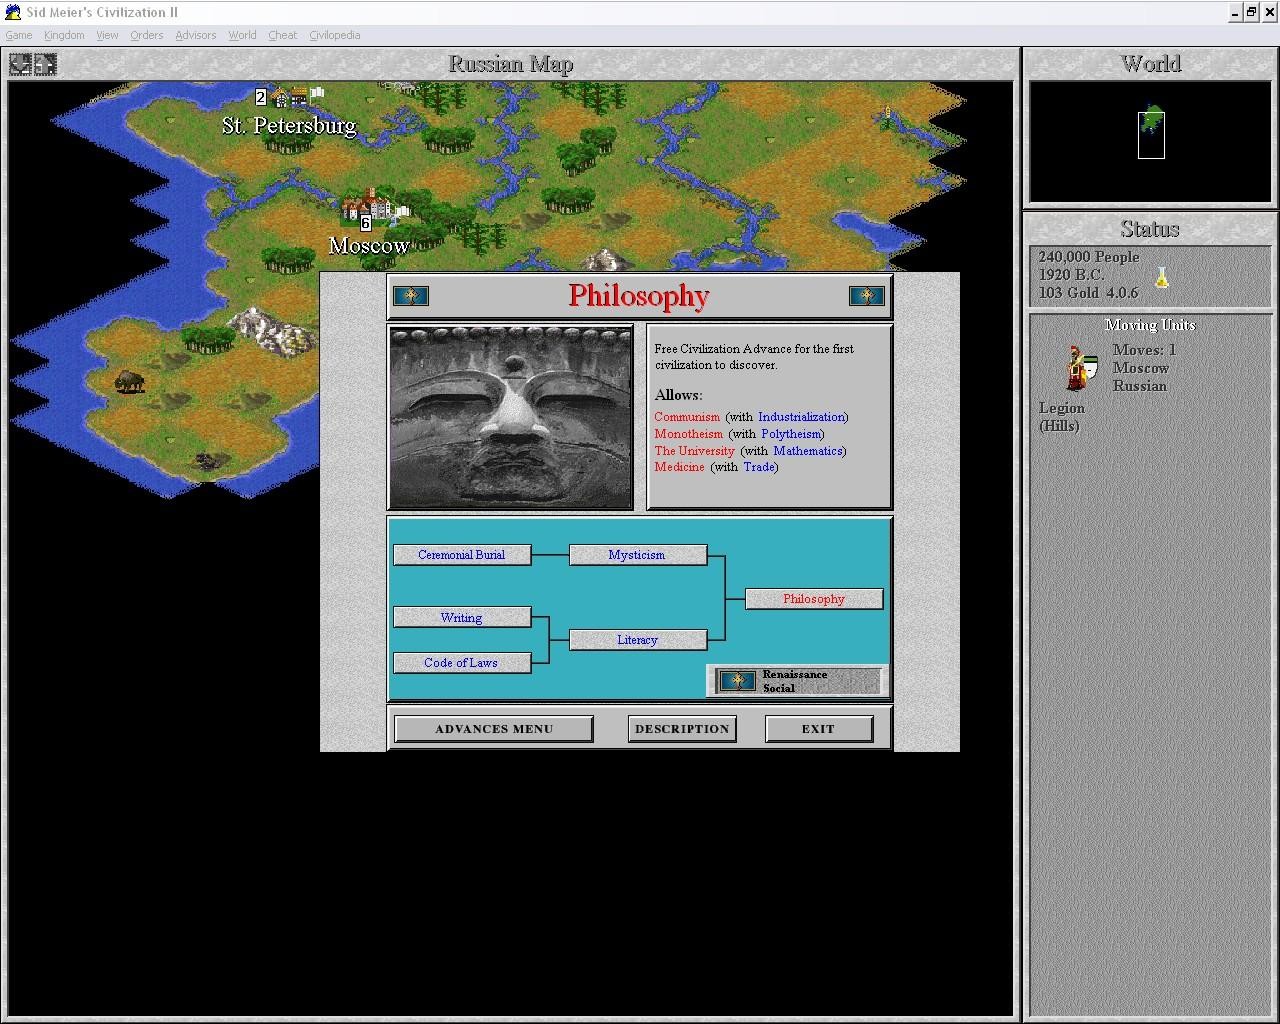Click the Renaissance Social category emblem icon
Viewport: 1280px width, 1024px height.
point(737,681)
